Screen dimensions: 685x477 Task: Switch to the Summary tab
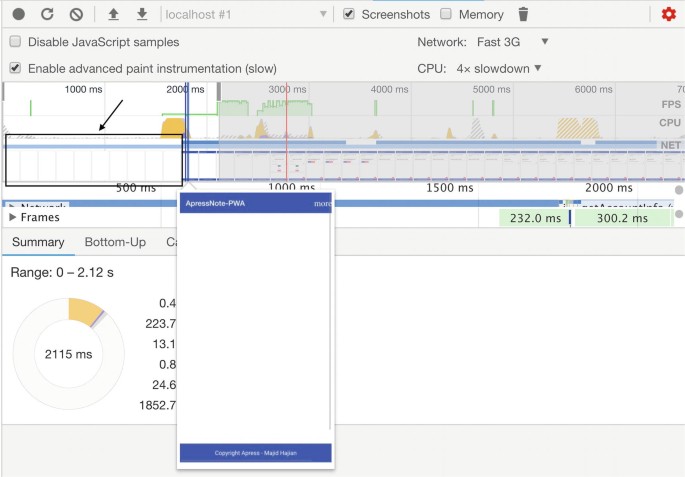(38, 242)
